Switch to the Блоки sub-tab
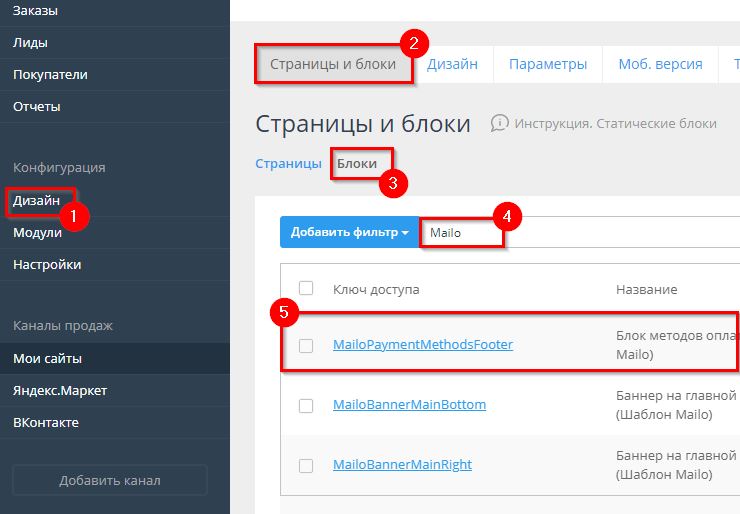Screen dimensions: 740x514 click(357, 163)
